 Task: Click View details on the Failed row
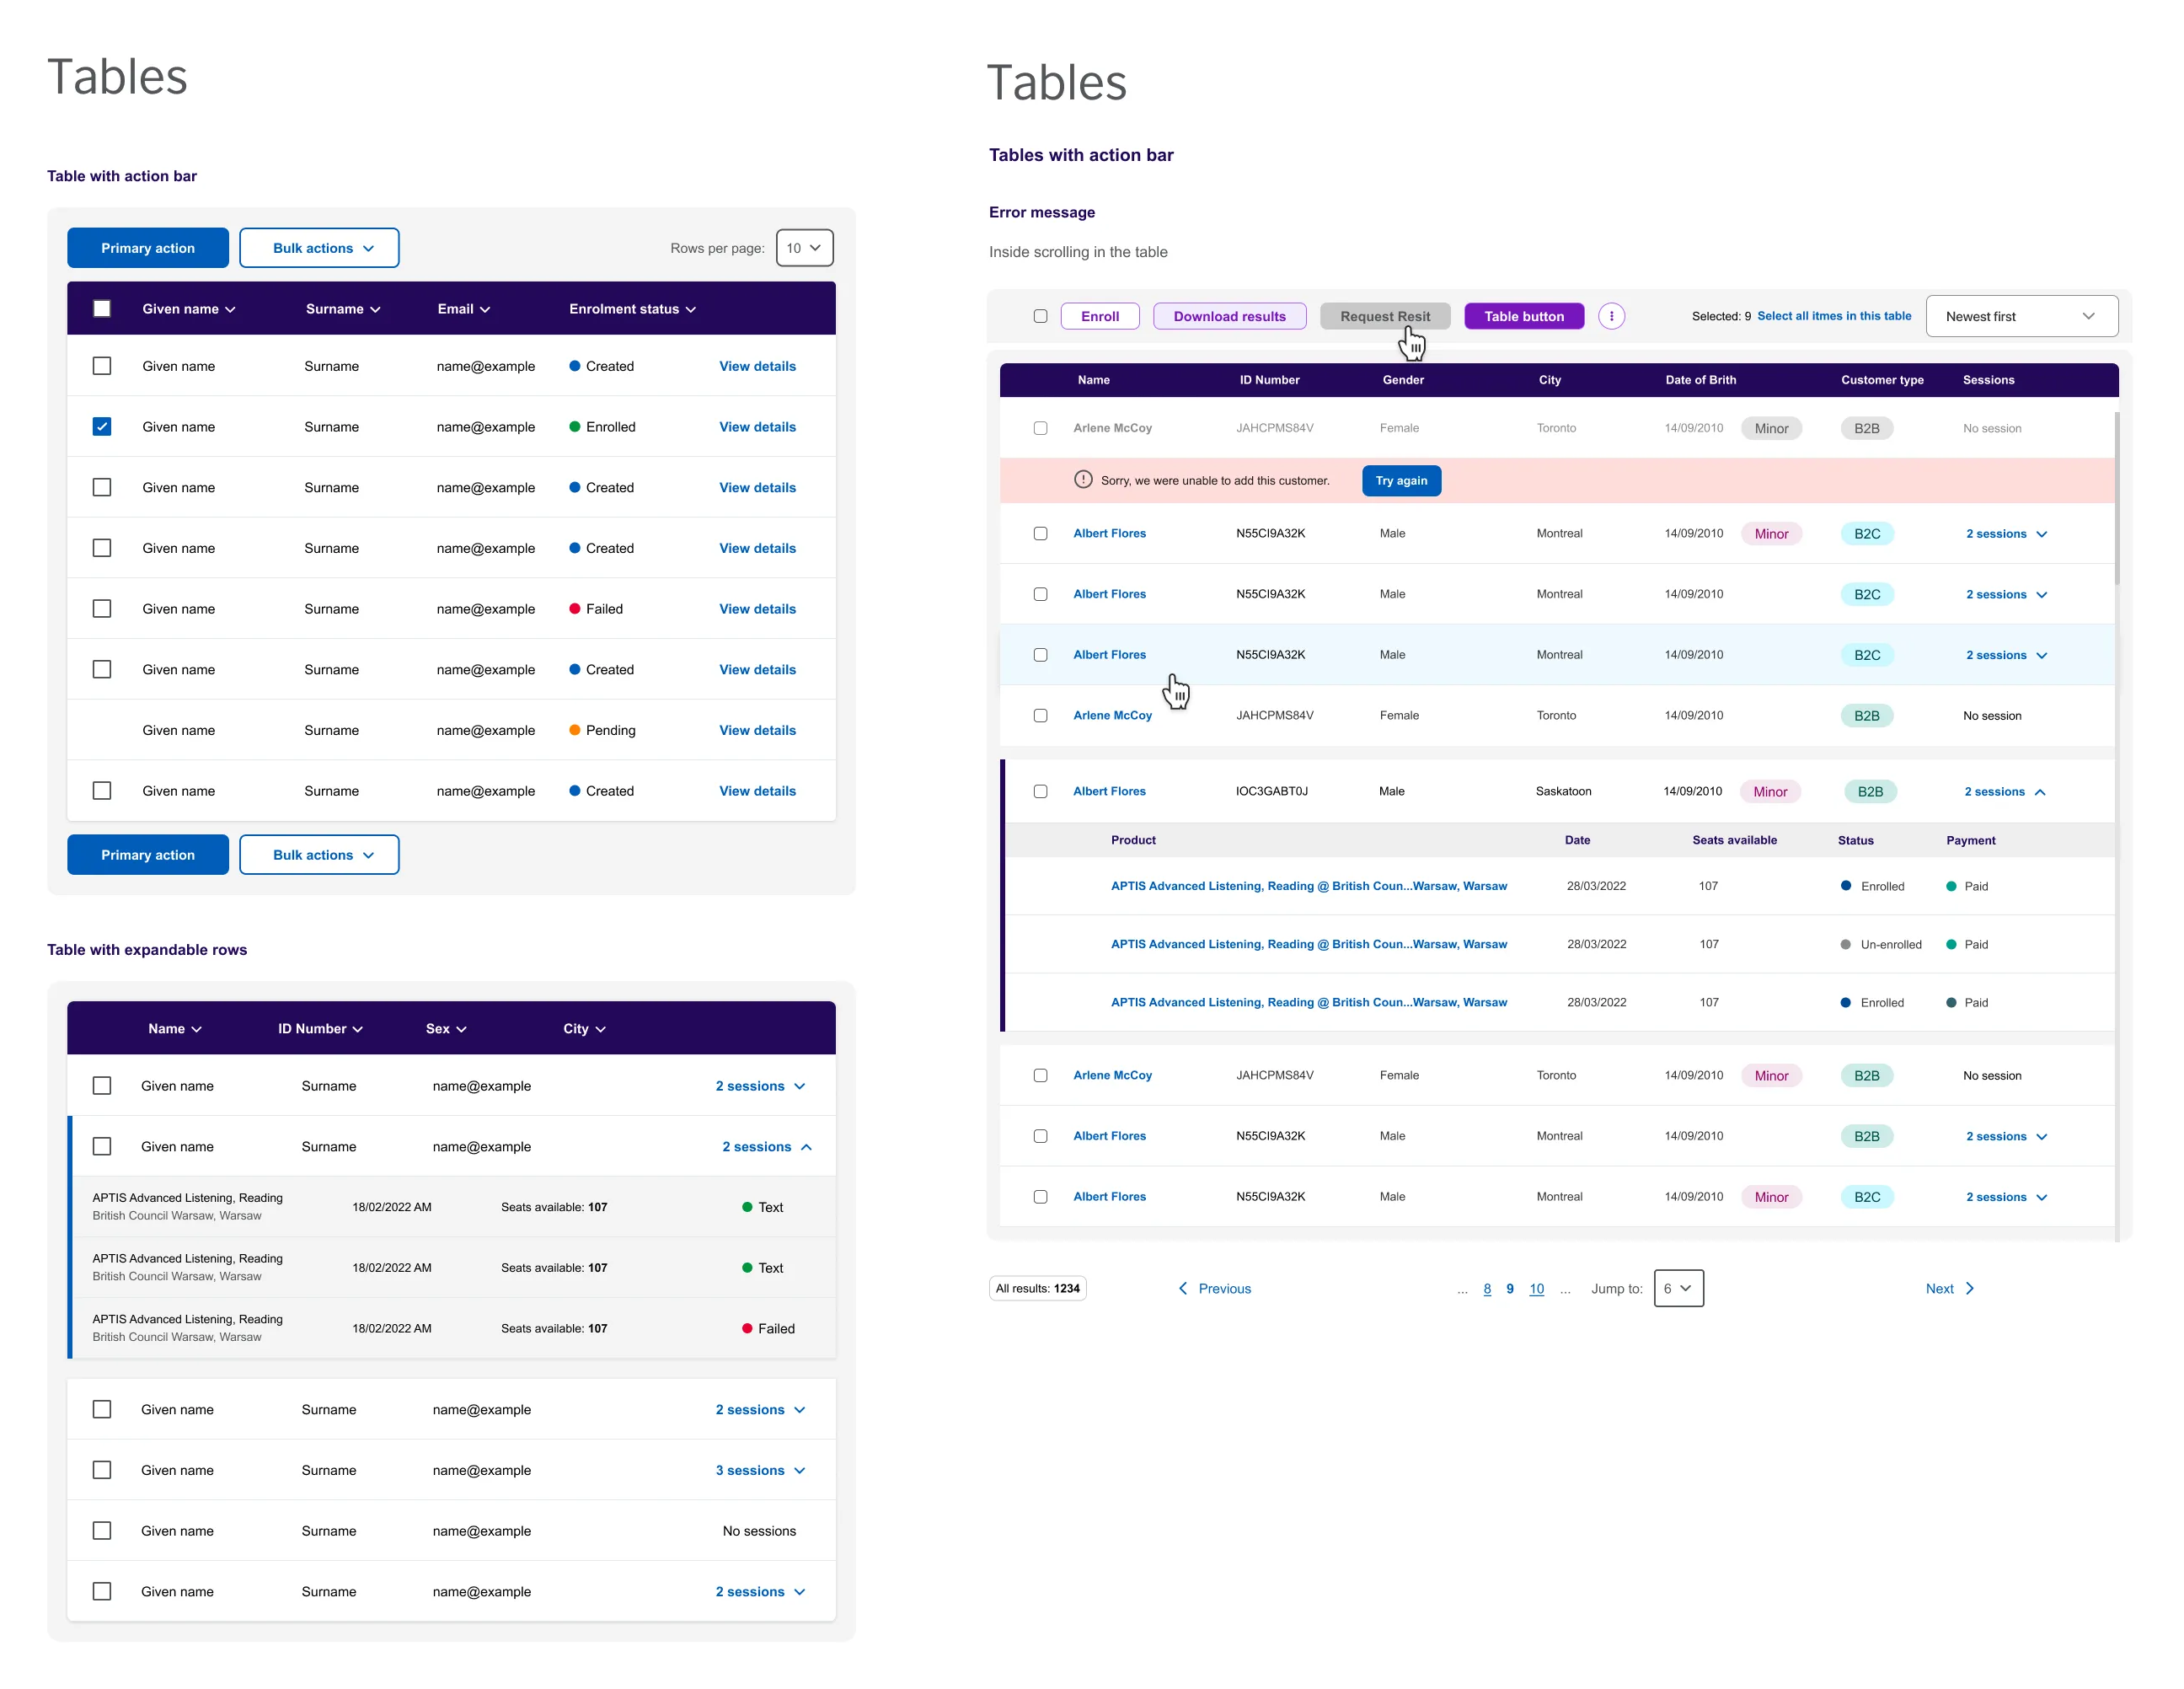[x=757, y=608]
